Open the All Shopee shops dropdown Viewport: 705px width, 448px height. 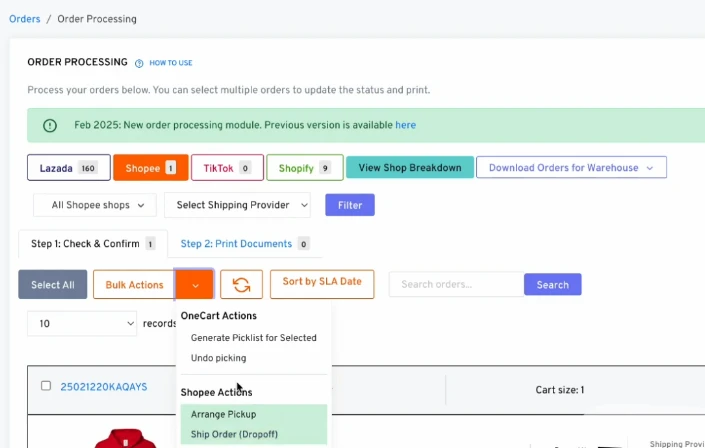[95, 205]
